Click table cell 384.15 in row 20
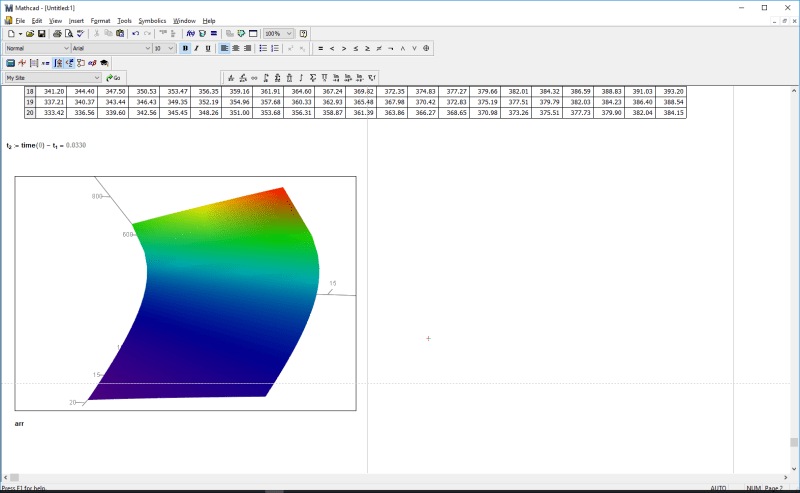Image resolution: width=800 pixels, height=493 pixels. click(x=670, y=113)
